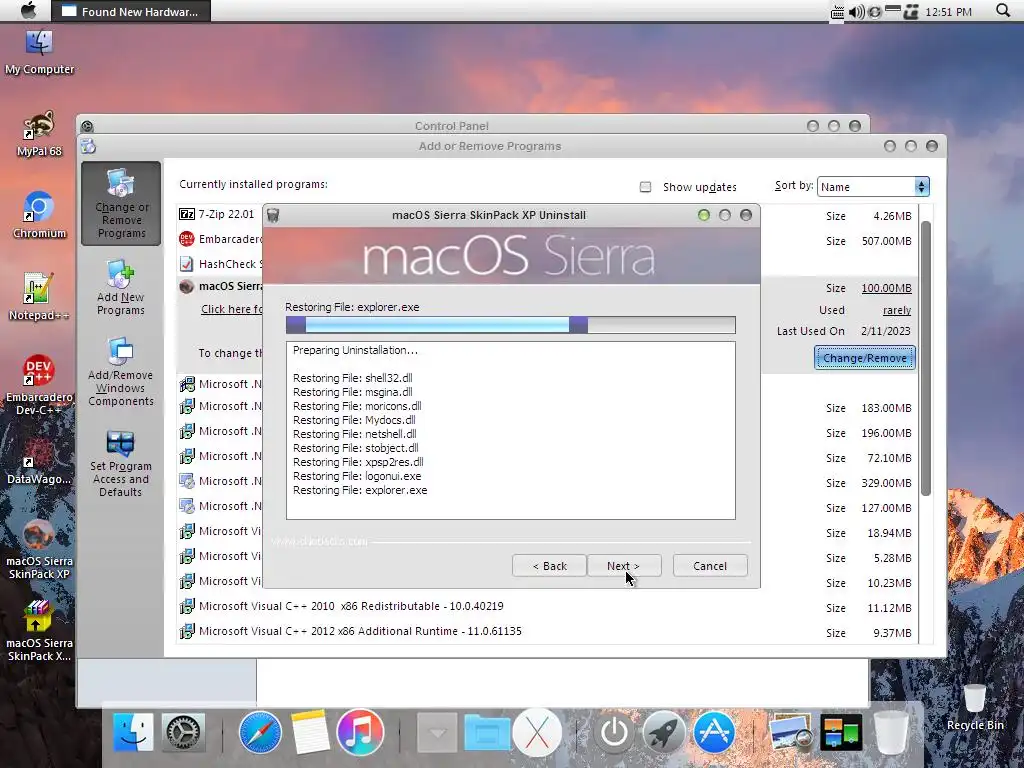
Task: Click the Change/Remove button
Action: tap(865, 358)
